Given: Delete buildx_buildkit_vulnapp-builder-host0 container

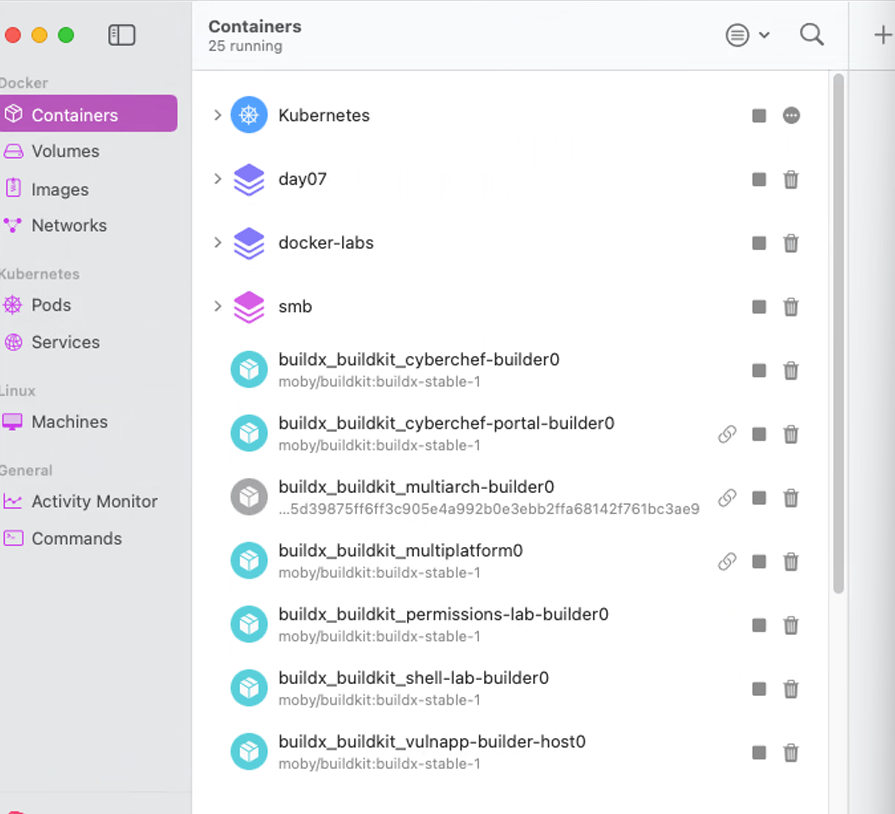Looking at the screenshot, I should tap(791, 752).
